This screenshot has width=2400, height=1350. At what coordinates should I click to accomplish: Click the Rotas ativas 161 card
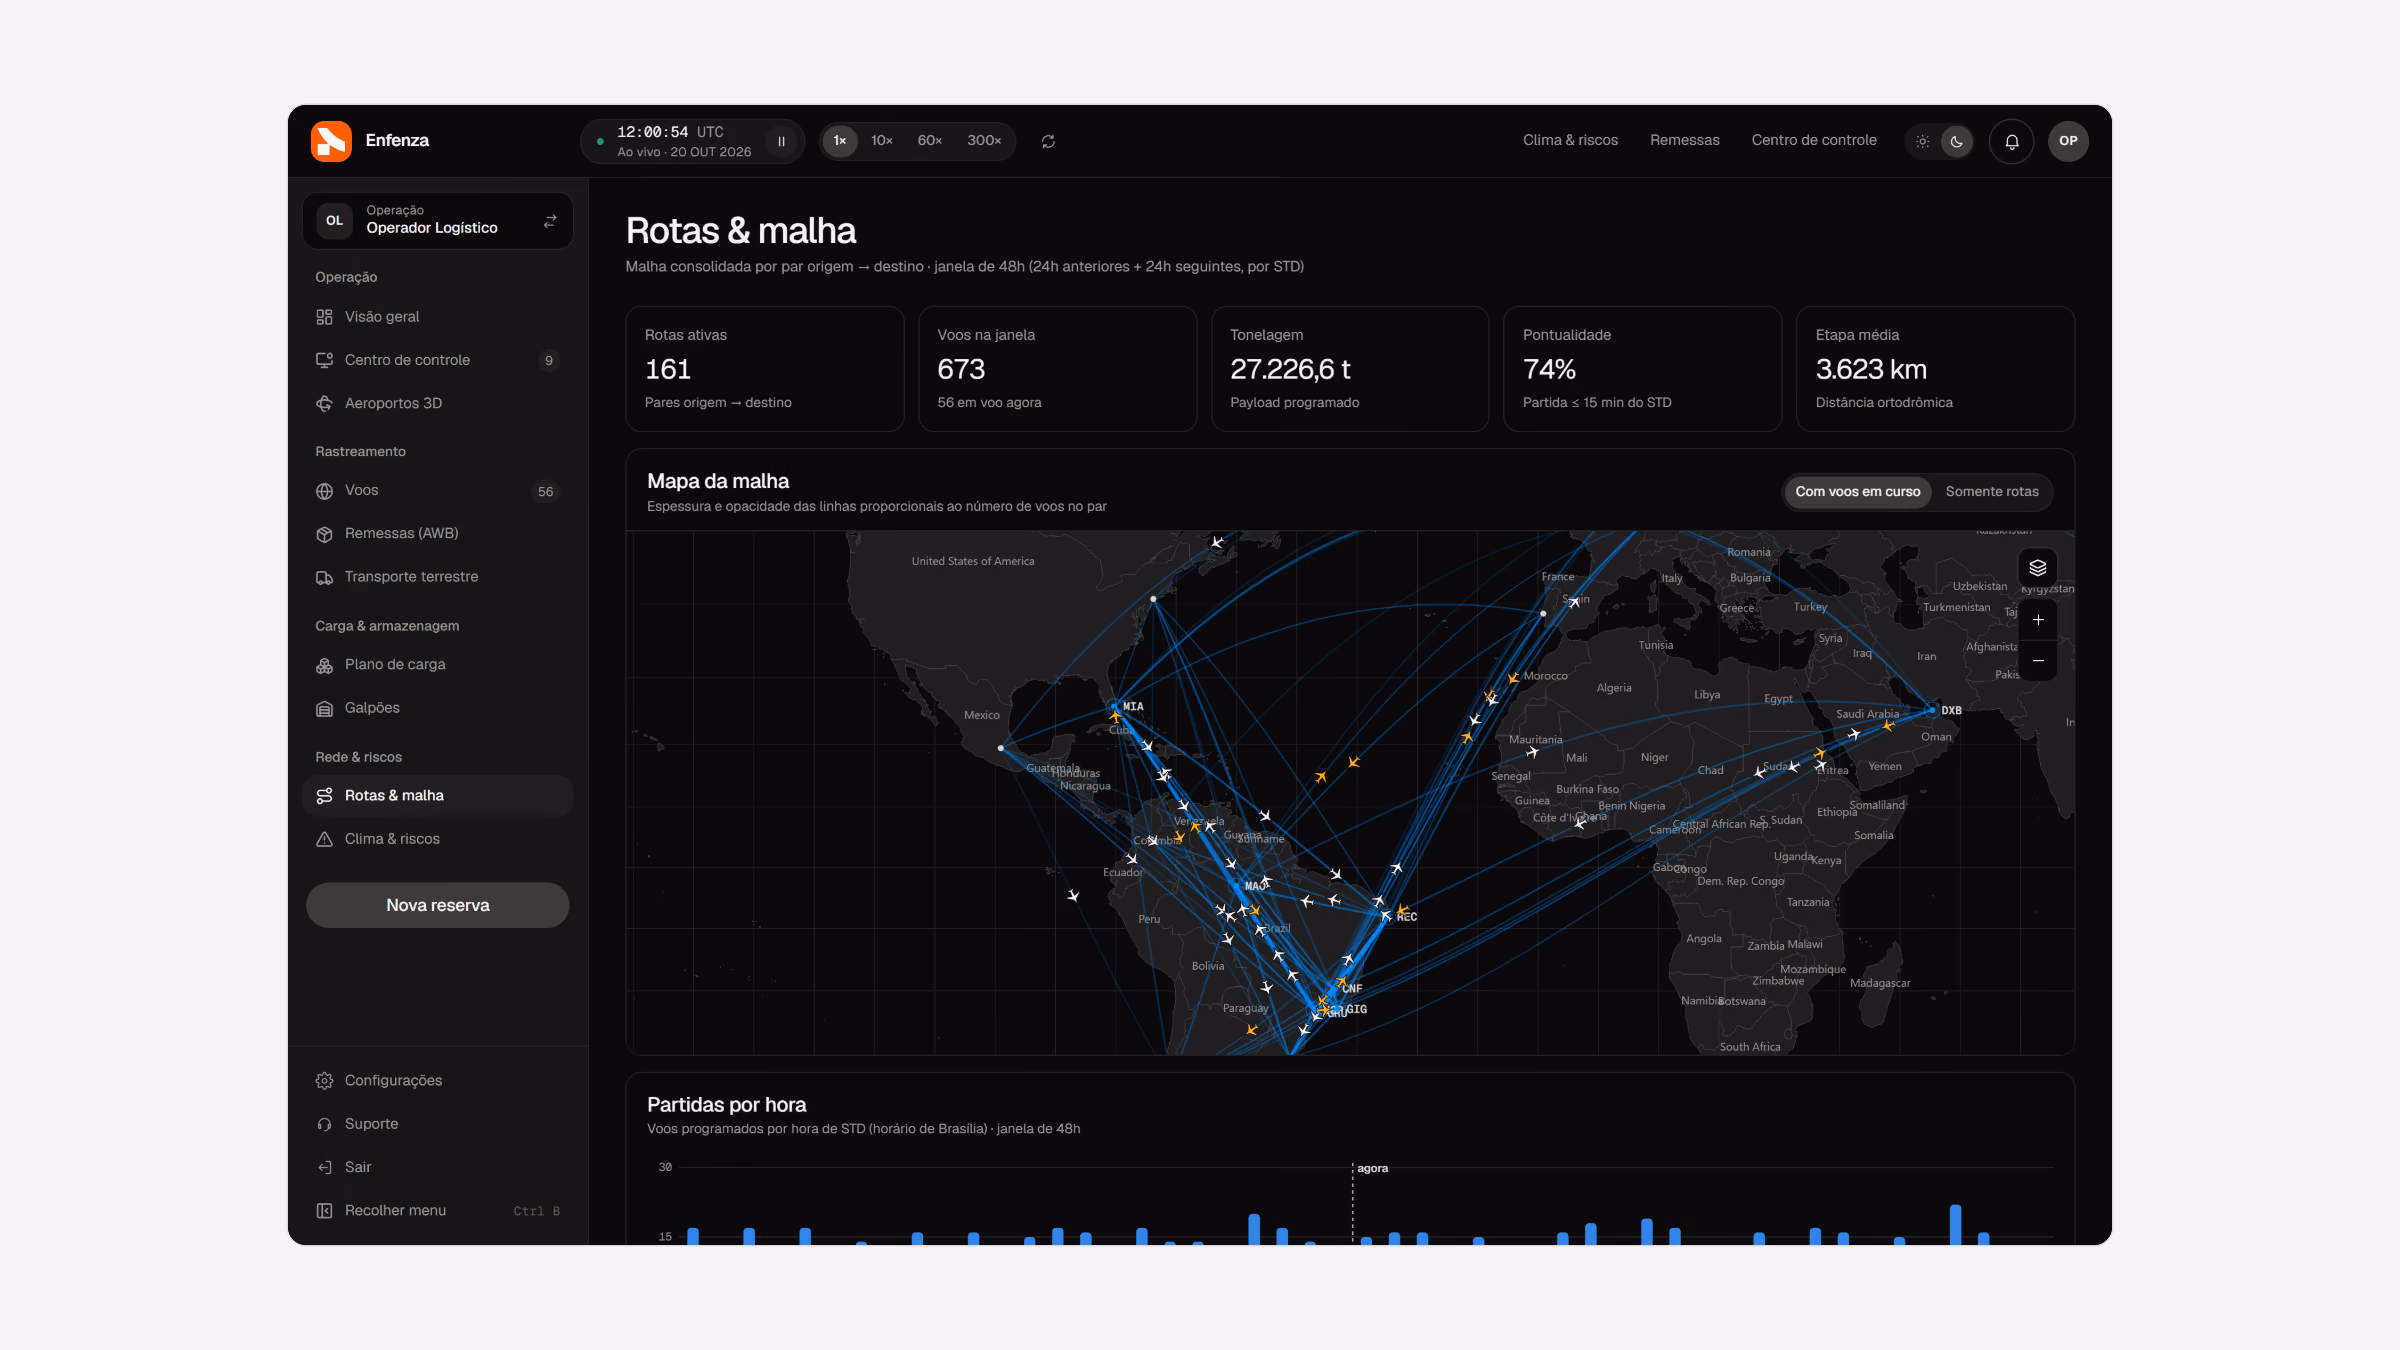click(764, 369)
